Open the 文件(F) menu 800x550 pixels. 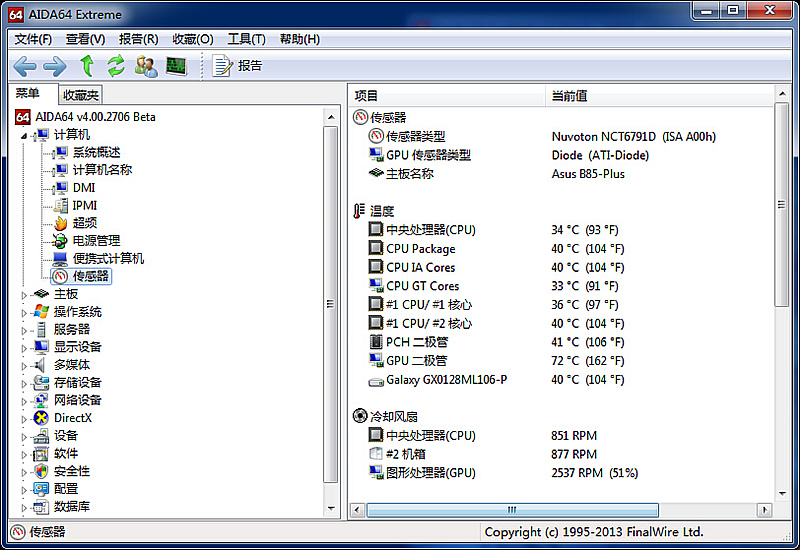33,39
